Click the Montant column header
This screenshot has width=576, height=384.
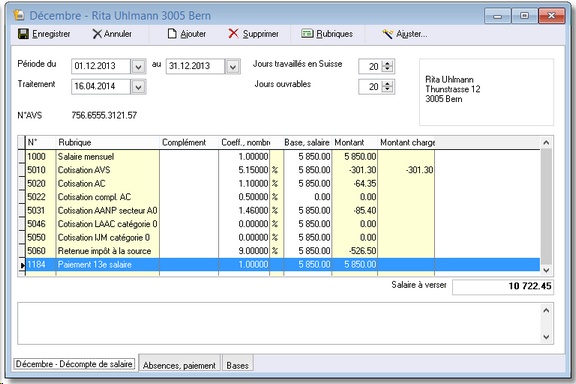click(x=354, y=143)
